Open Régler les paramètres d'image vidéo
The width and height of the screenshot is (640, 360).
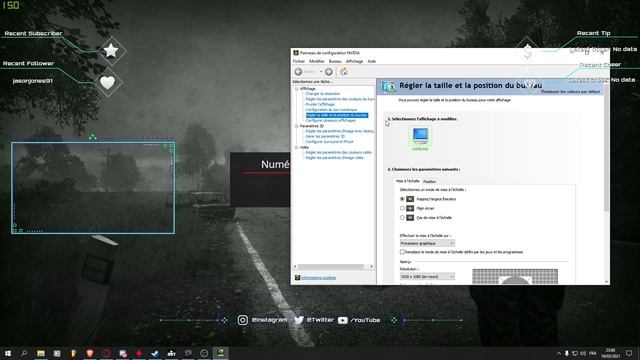[x=334, y=158]
